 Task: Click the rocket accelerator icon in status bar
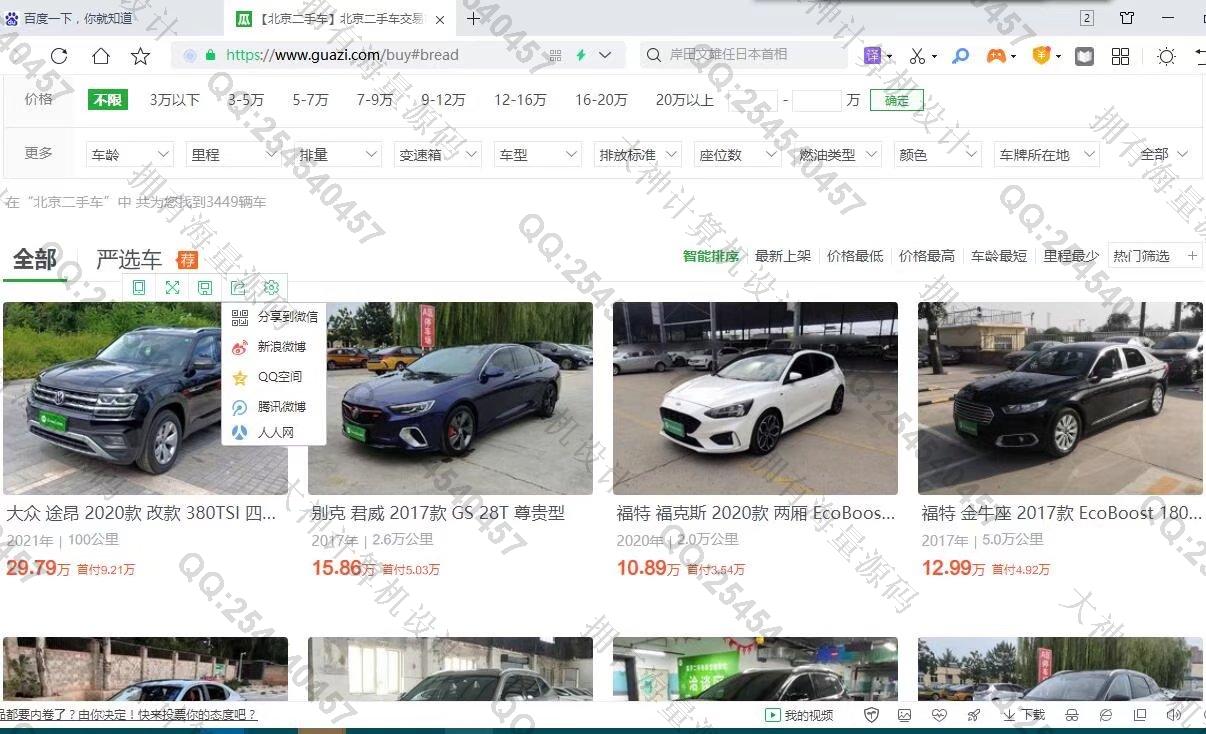[973, 715]
